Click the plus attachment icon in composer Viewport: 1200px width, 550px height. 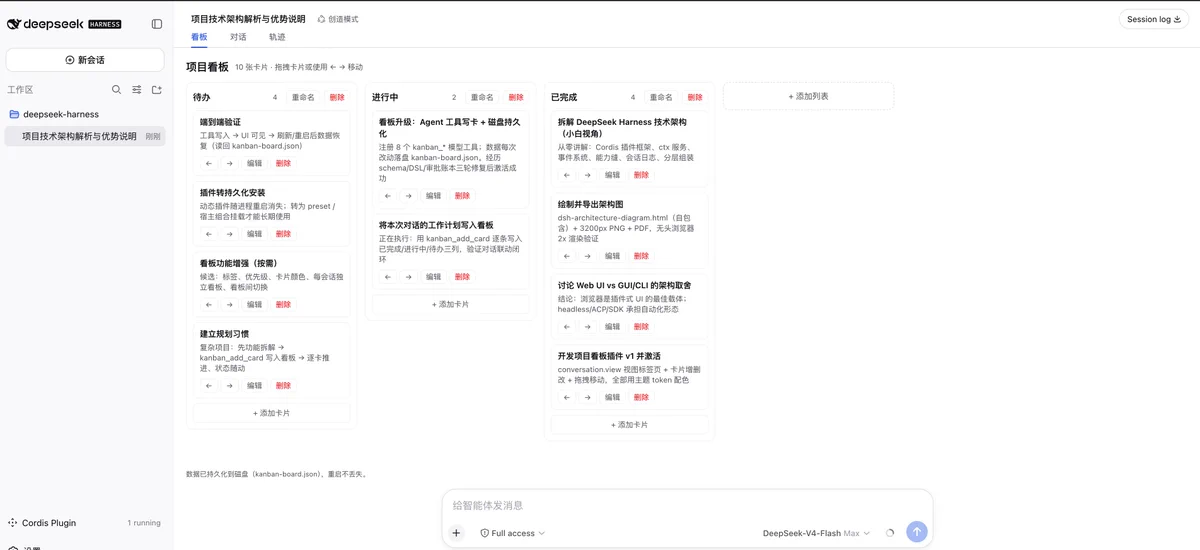click(456, 533)
